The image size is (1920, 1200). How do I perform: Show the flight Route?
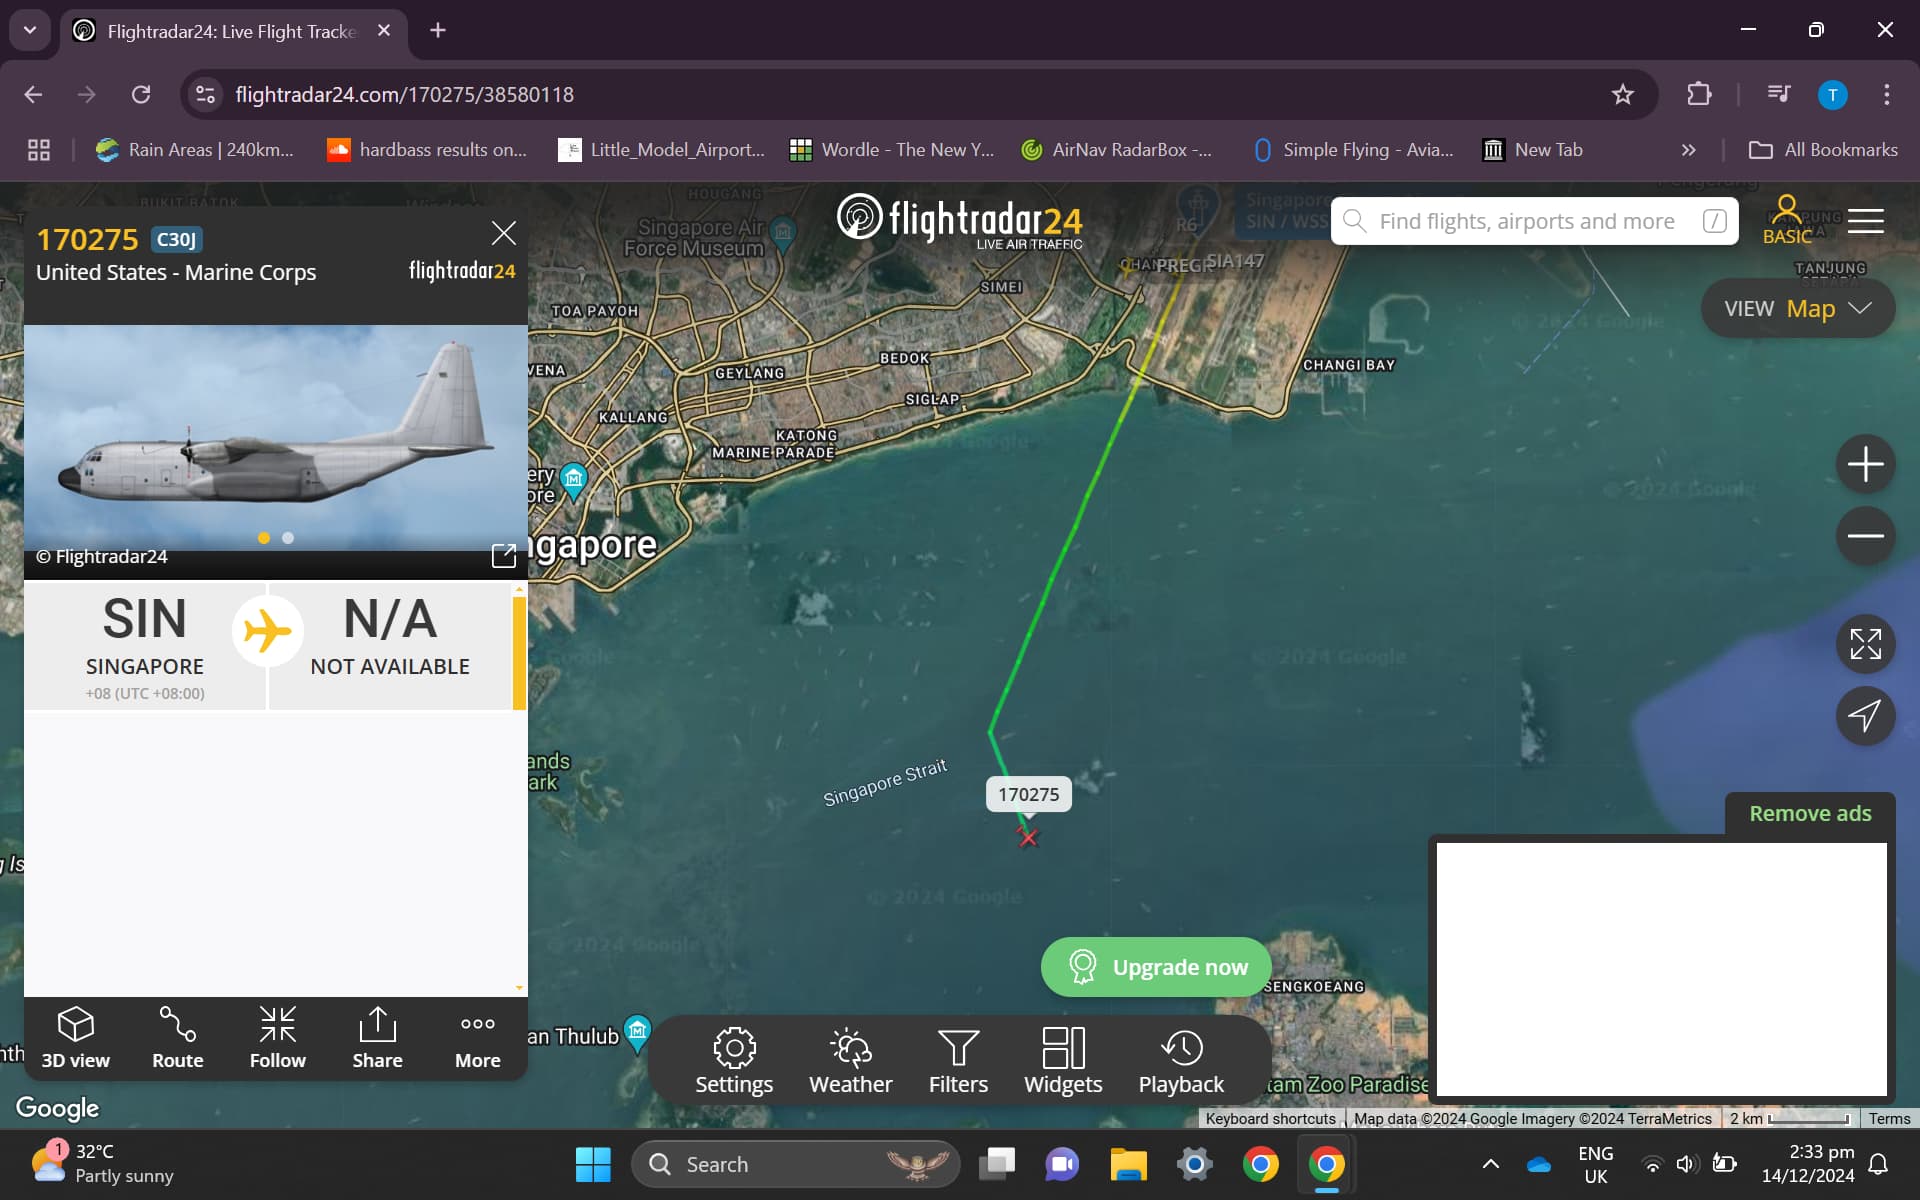pos(177,1037)
